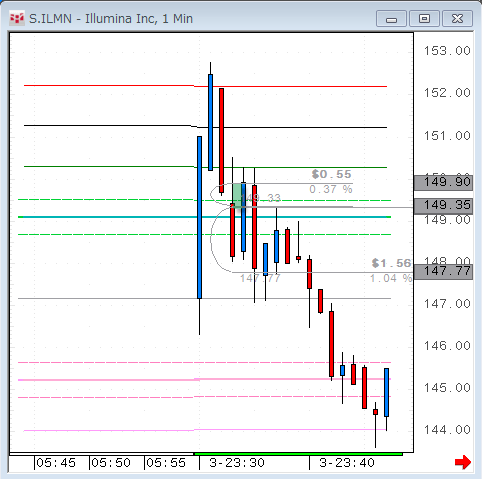This screenshot has height=479, width=482.
Task: Click the 05:50 time axis label
Action: pyautogui.click(x=111, y=463)
